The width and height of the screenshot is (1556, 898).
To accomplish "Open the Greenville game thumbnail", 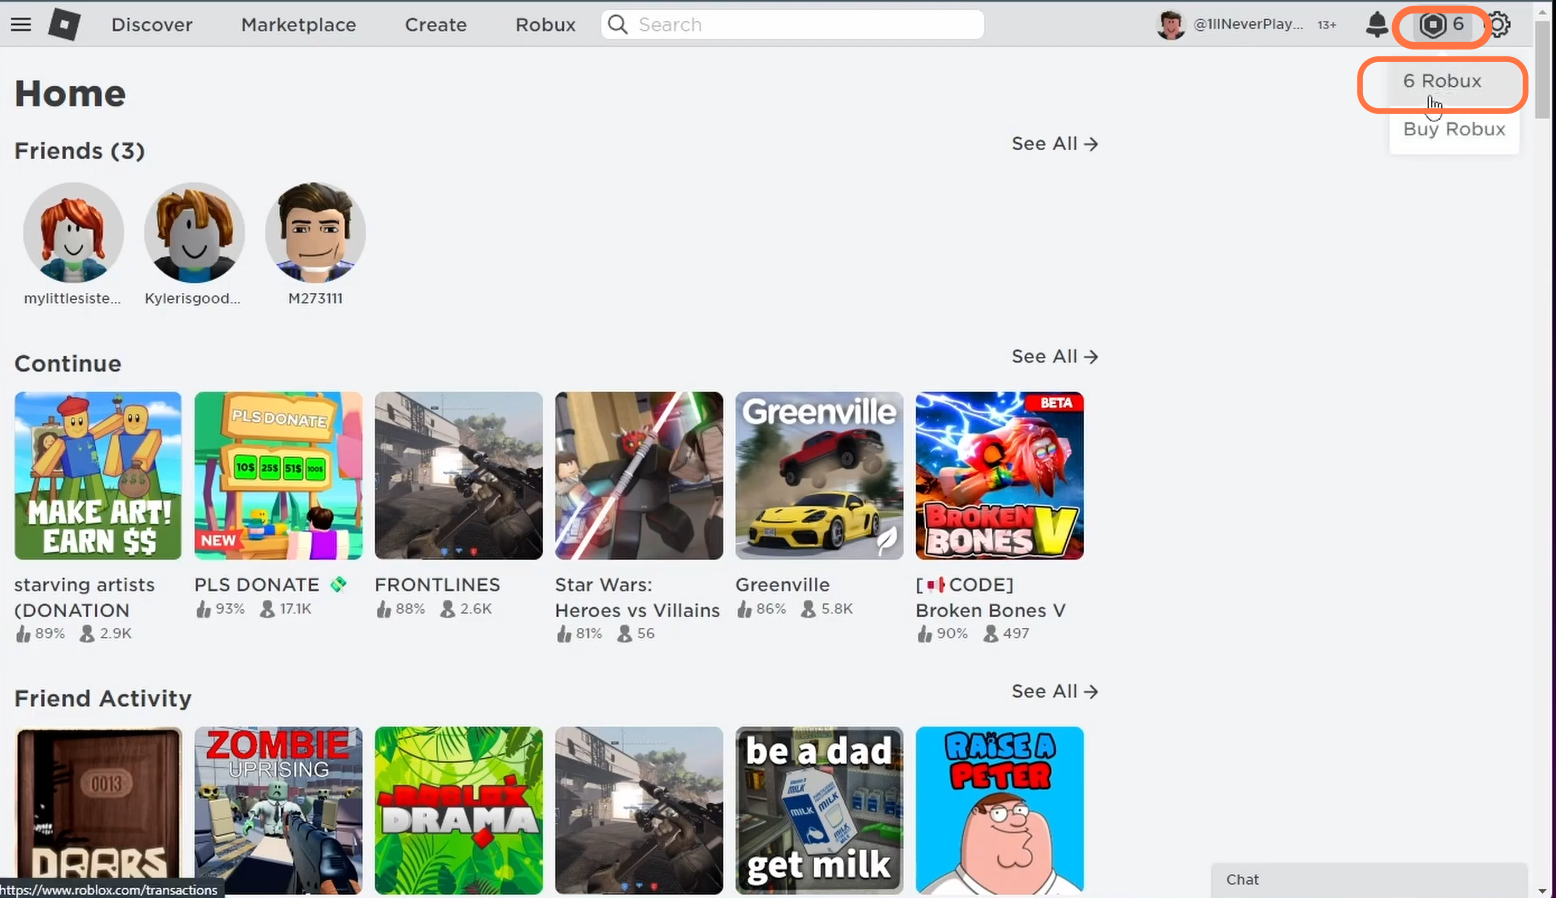I will tap(819, 475).
